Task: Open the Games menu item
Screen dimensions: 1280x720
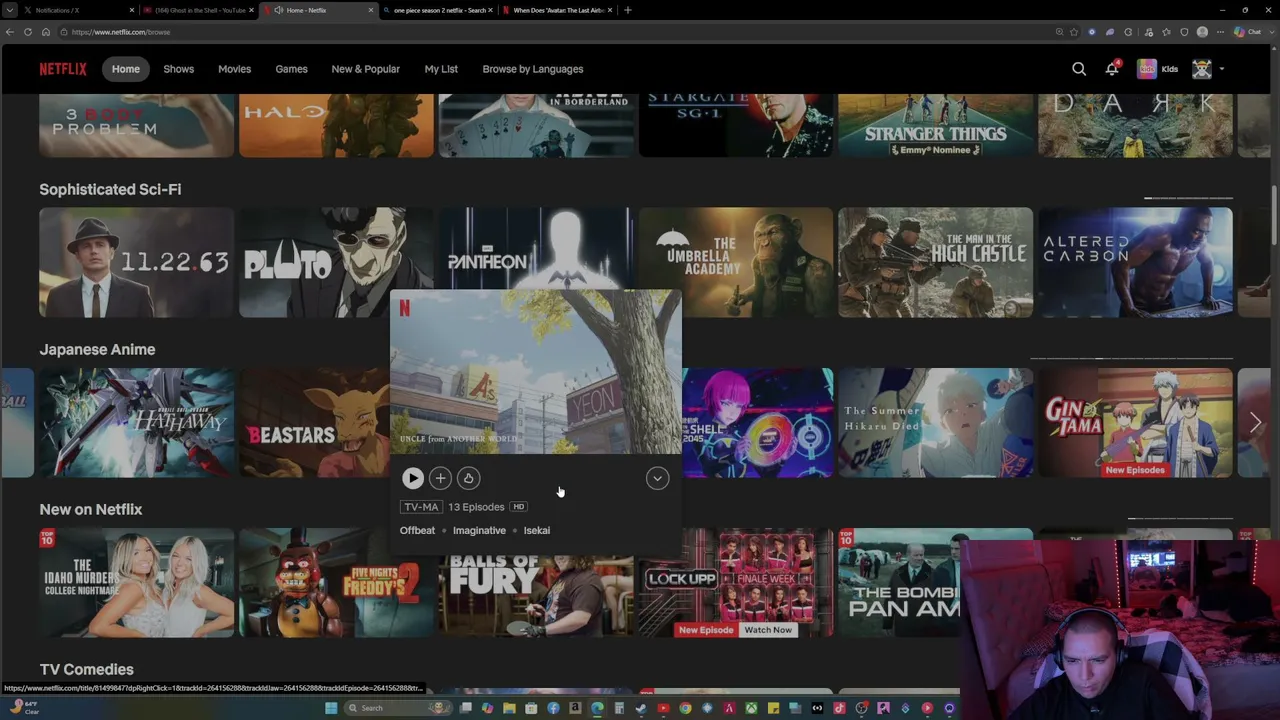Action: coord(292,69)
